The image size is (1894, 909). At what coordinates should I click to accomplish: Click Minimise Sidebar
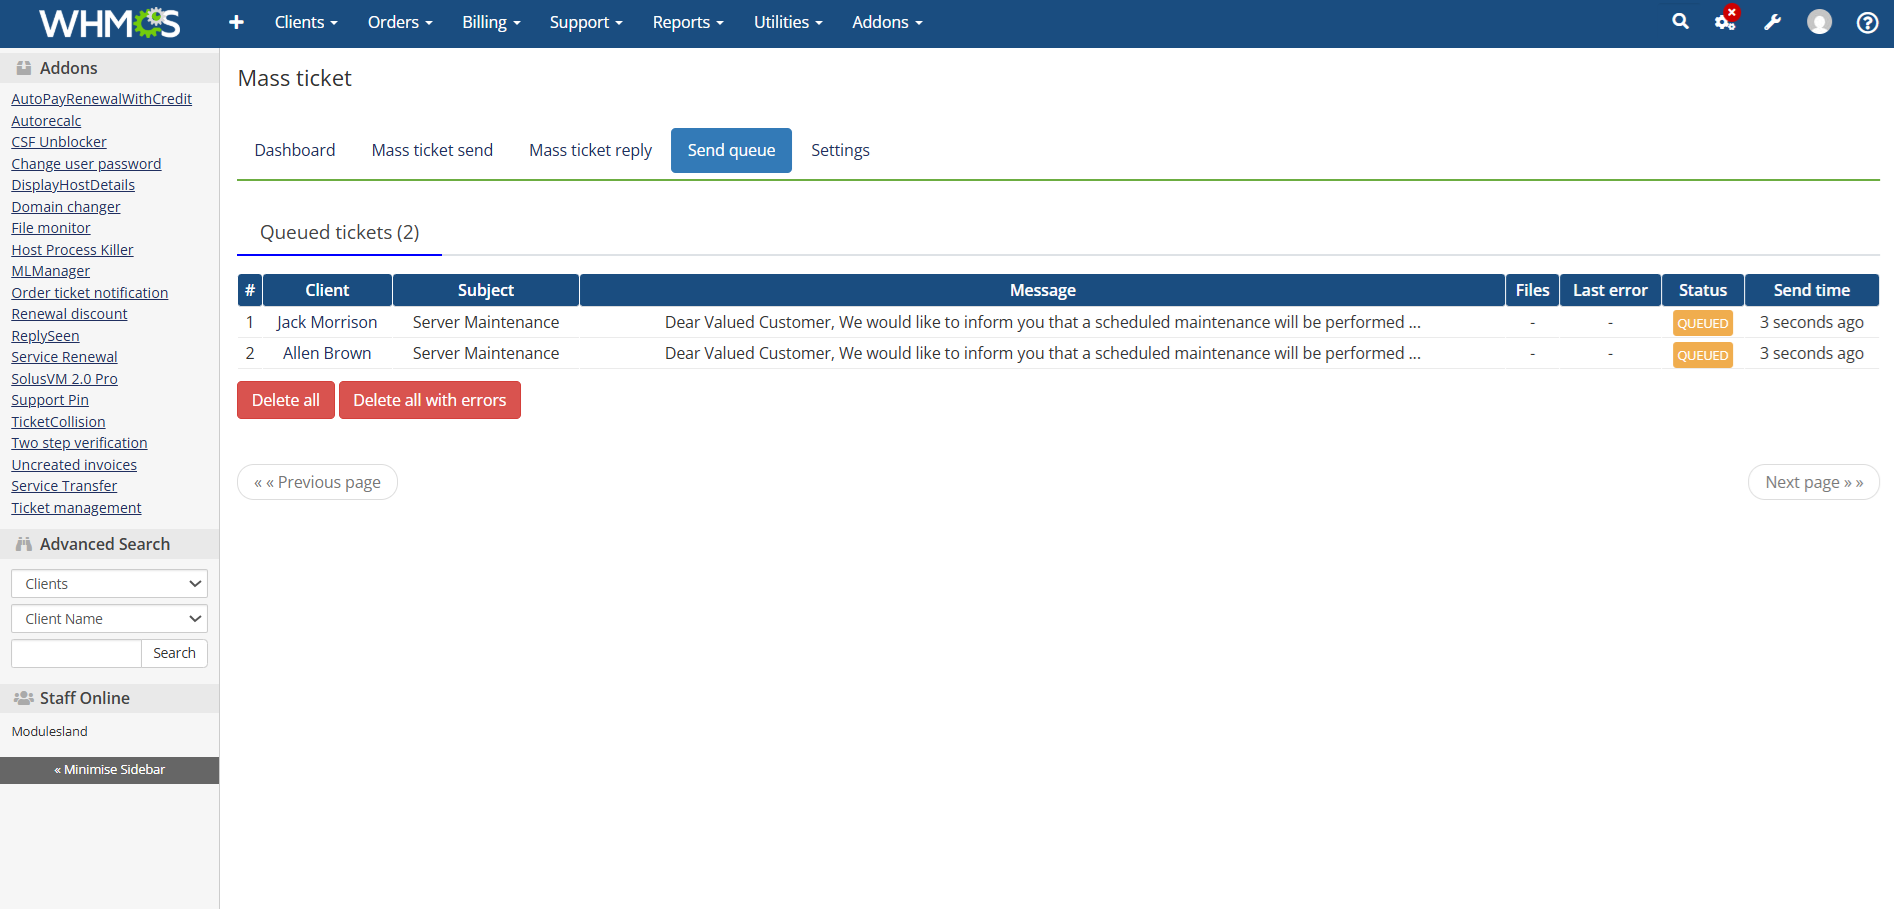pyautogui.click(x=109, y=770)
